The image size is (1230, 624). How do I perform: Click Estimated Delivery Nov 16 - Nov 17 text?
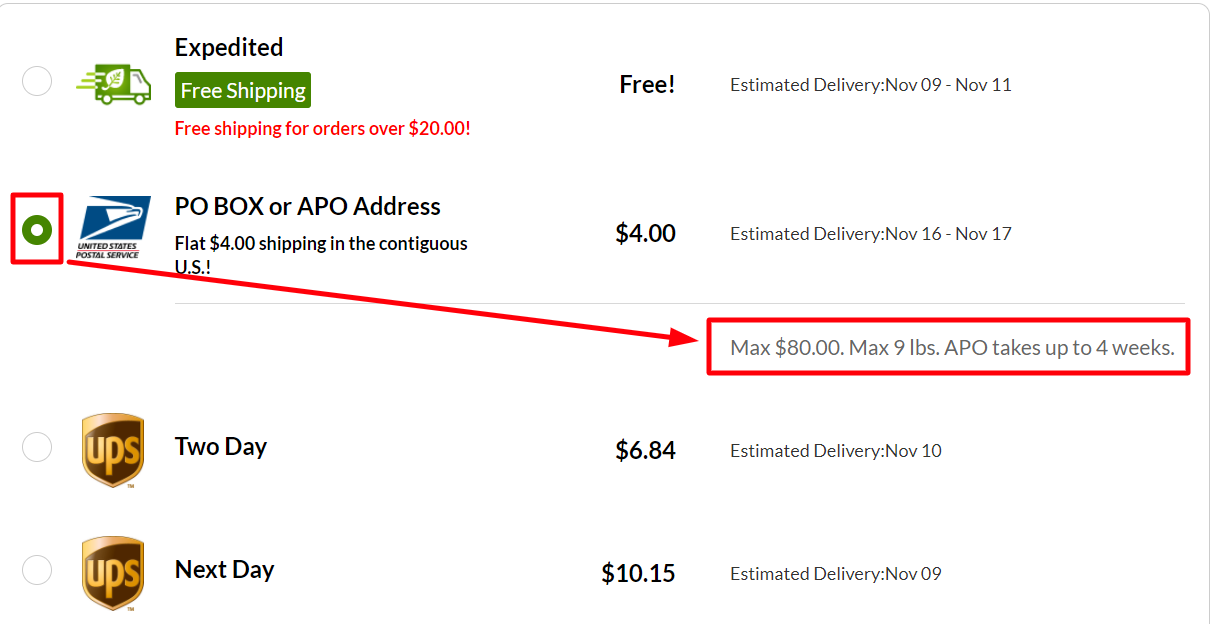871,234
